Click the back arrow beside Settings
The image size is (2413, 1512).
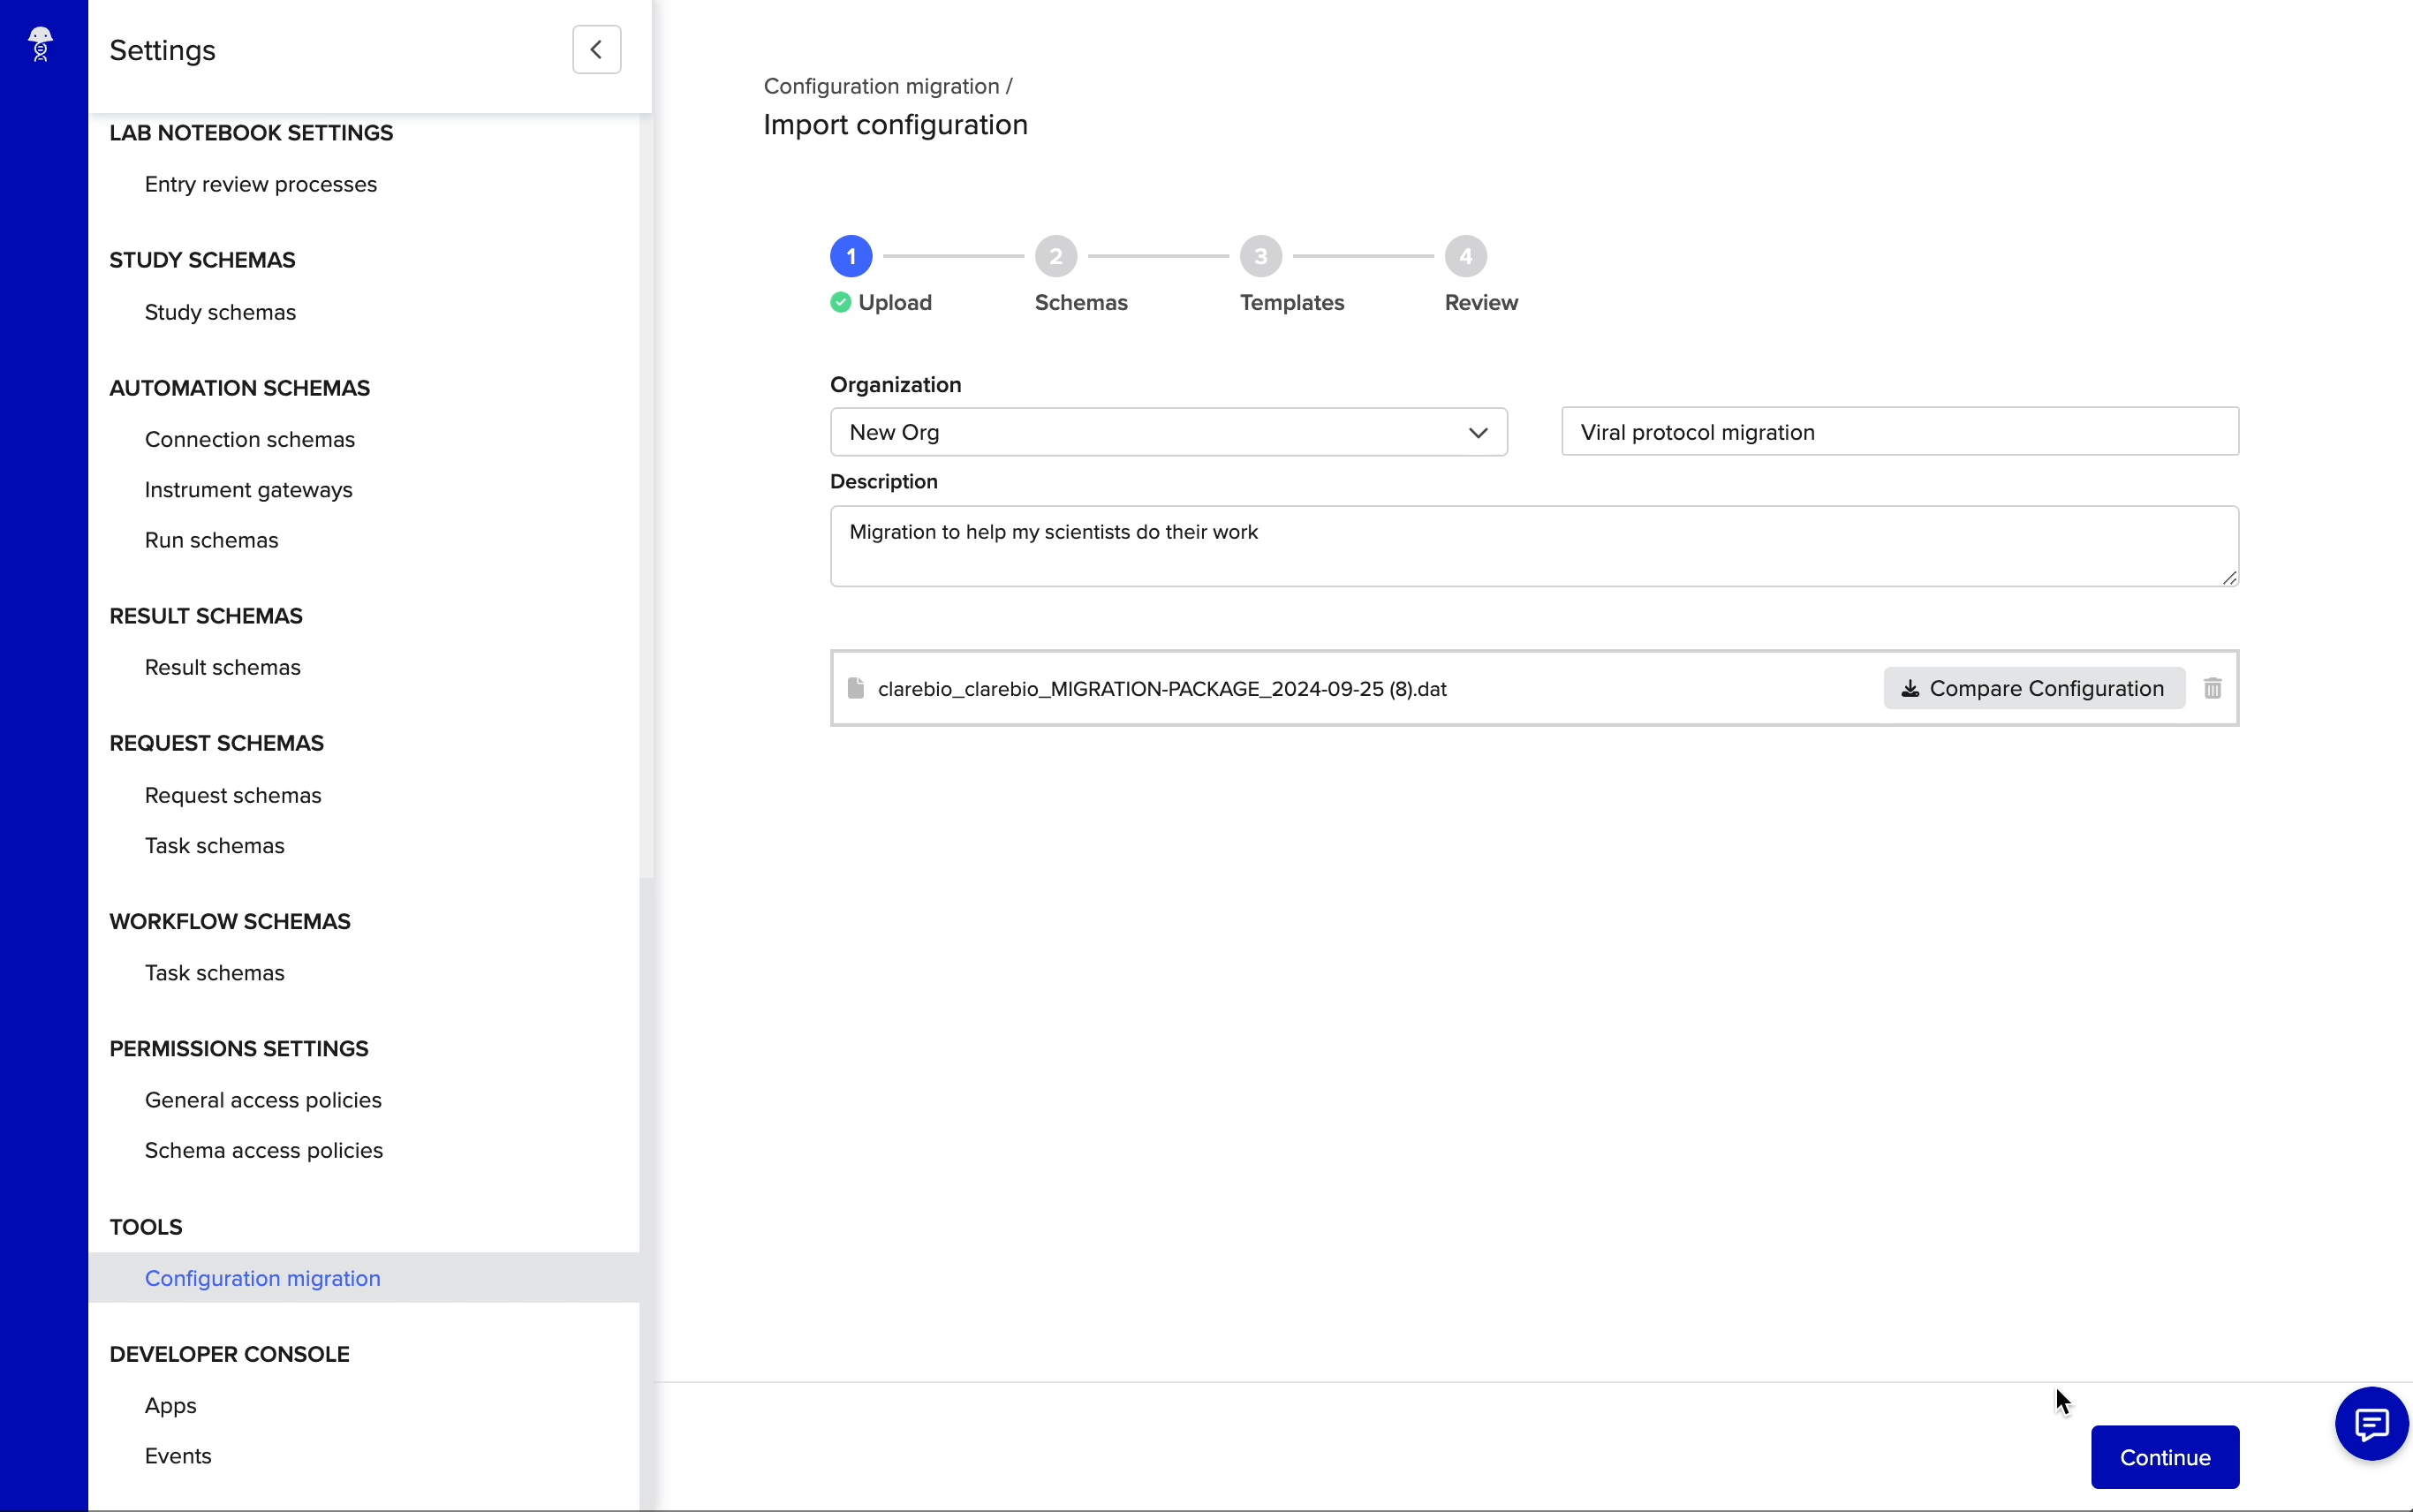coord(596,49)
